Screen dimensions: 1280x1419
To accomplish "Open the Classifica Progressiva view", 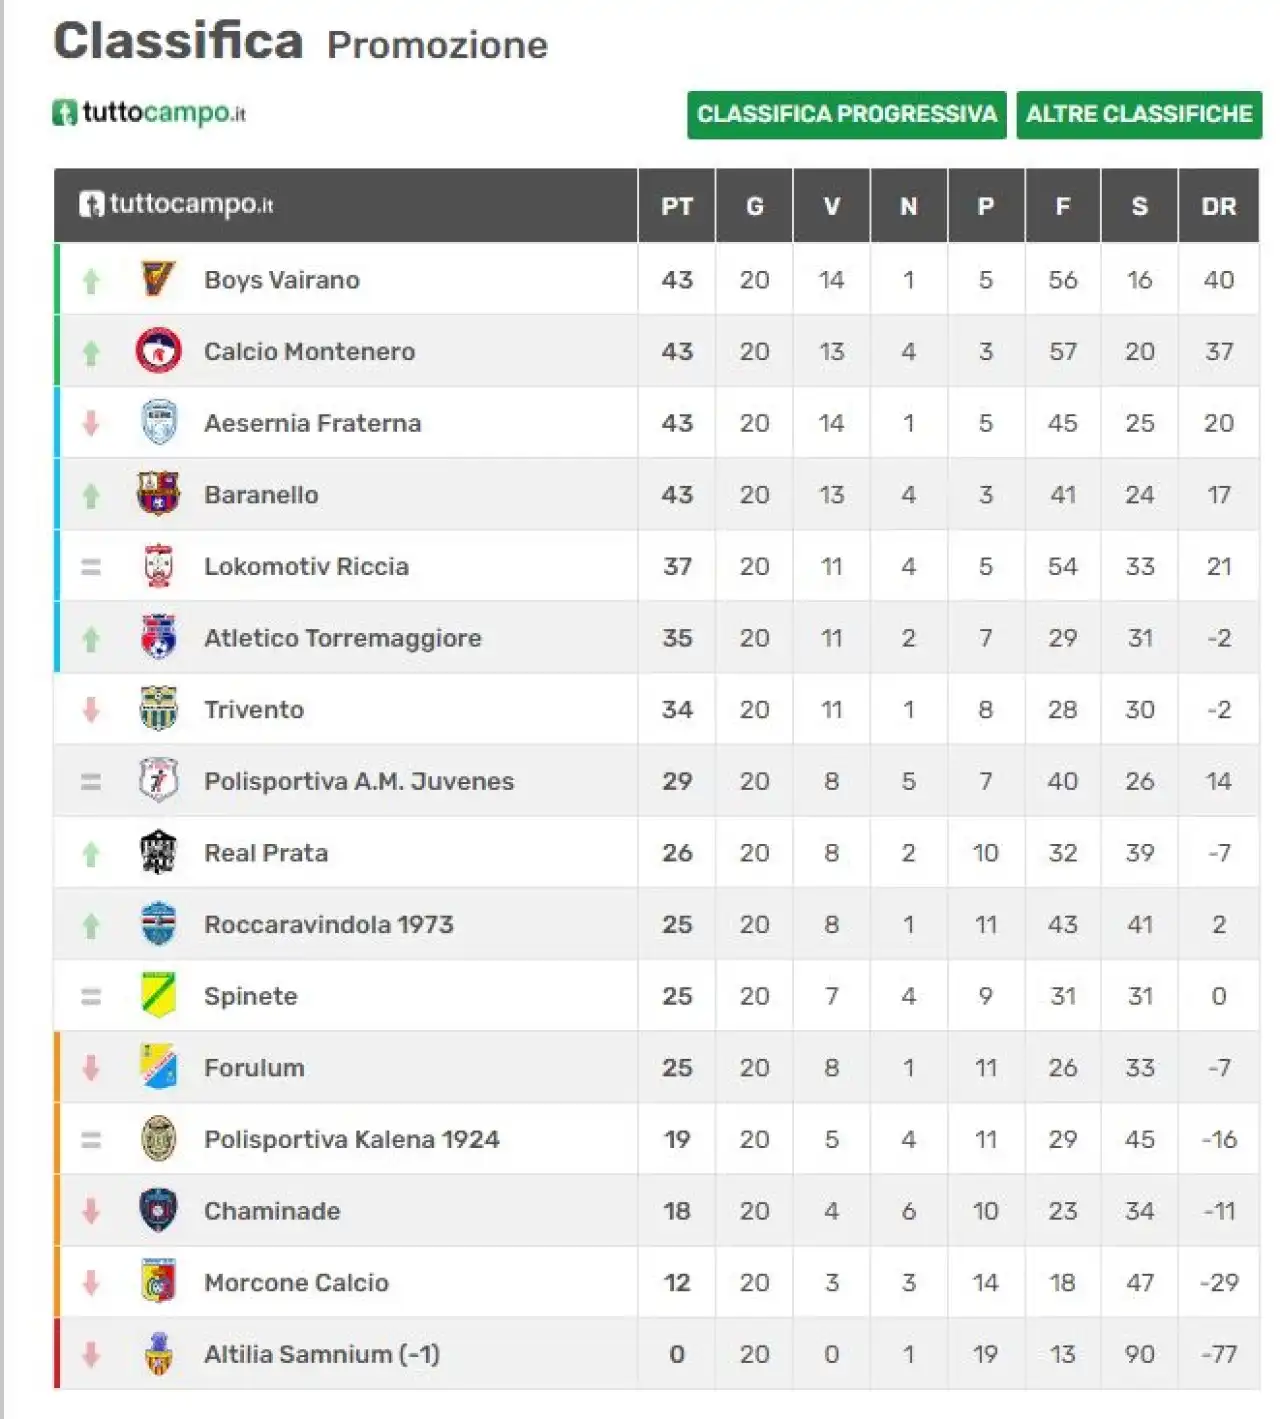I will coord(847,114).
